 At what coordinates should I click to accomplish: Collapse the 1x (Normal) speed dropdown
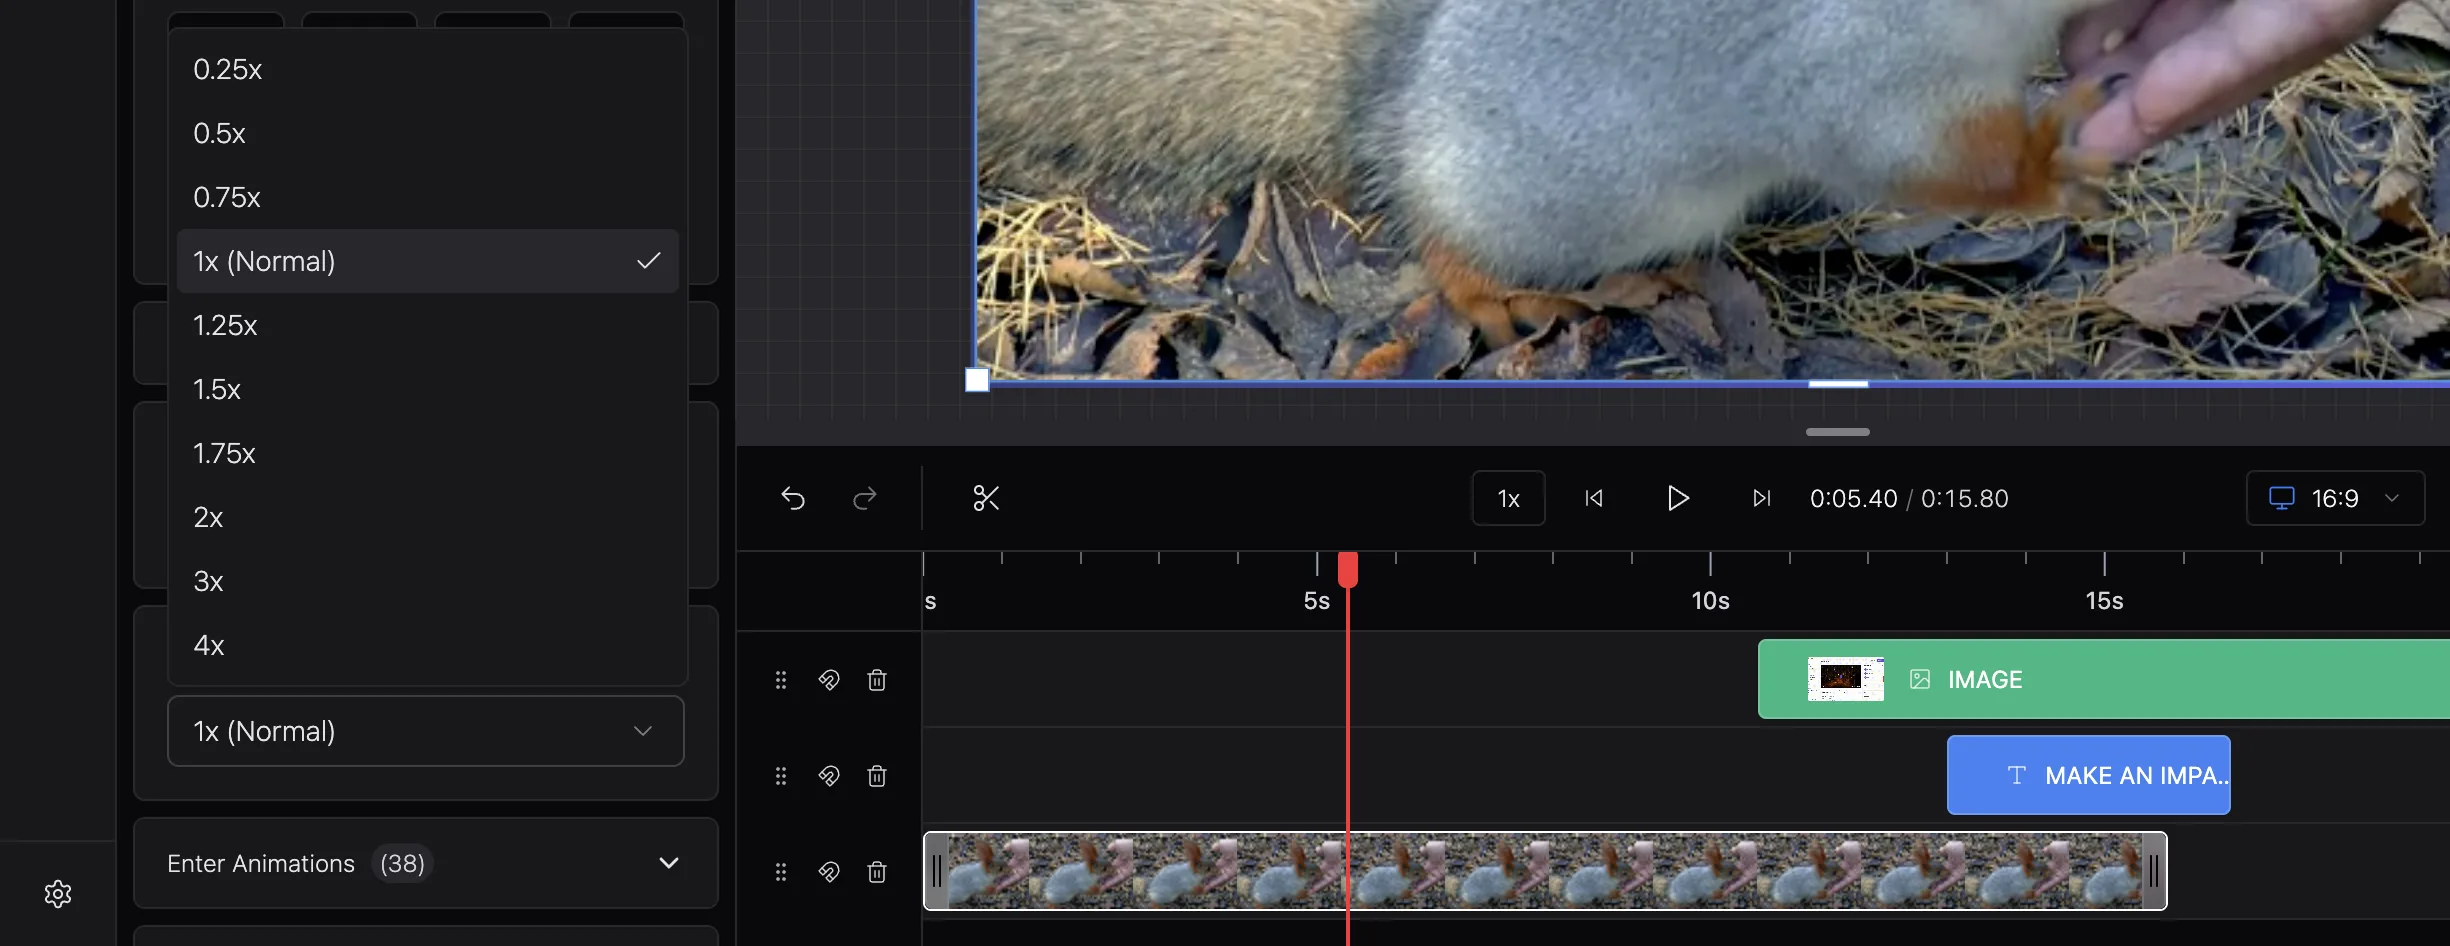click(426, 731)
